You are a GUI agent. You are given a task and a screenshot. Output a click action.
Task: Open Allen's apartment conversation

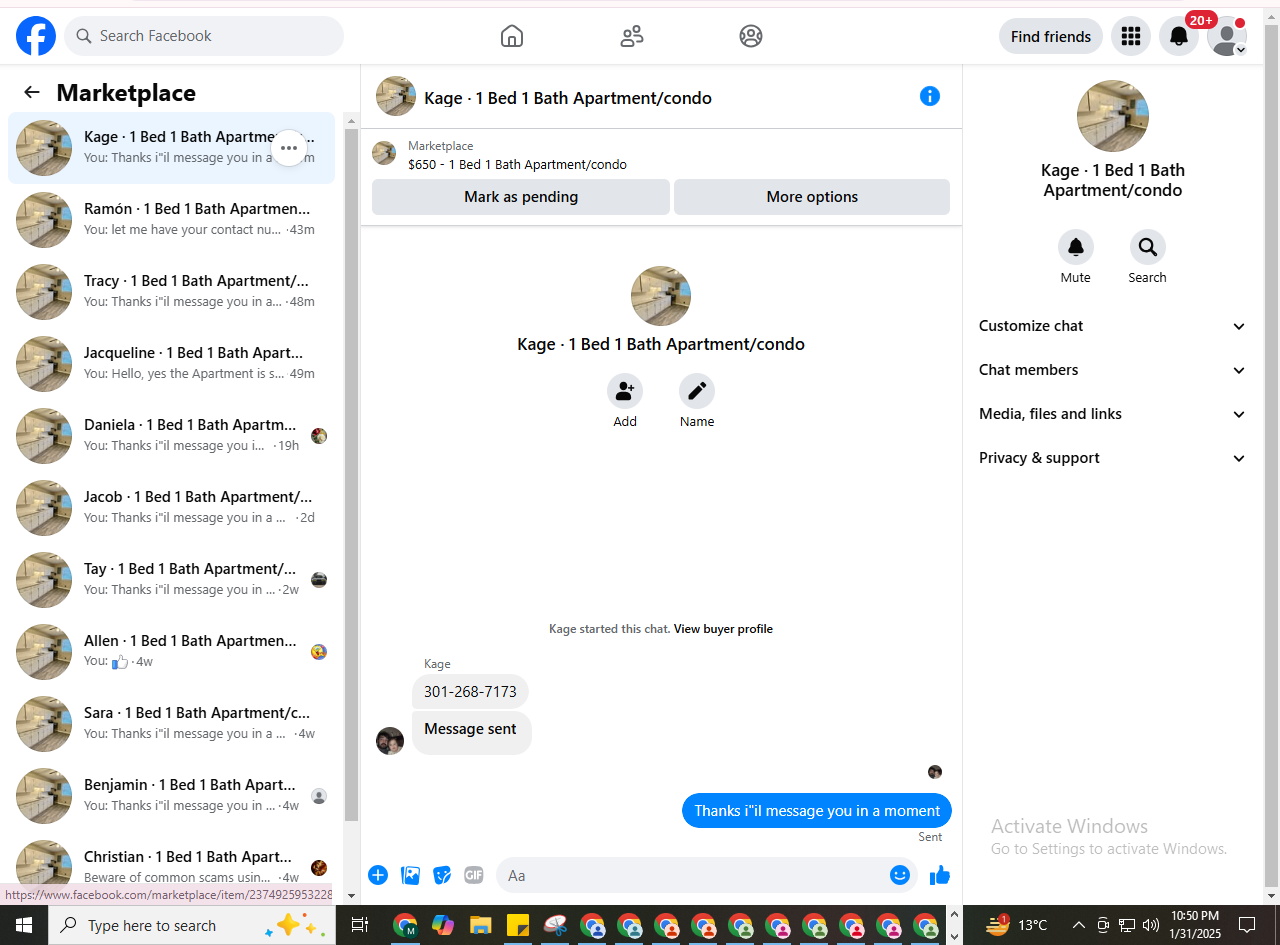[171, 652]
